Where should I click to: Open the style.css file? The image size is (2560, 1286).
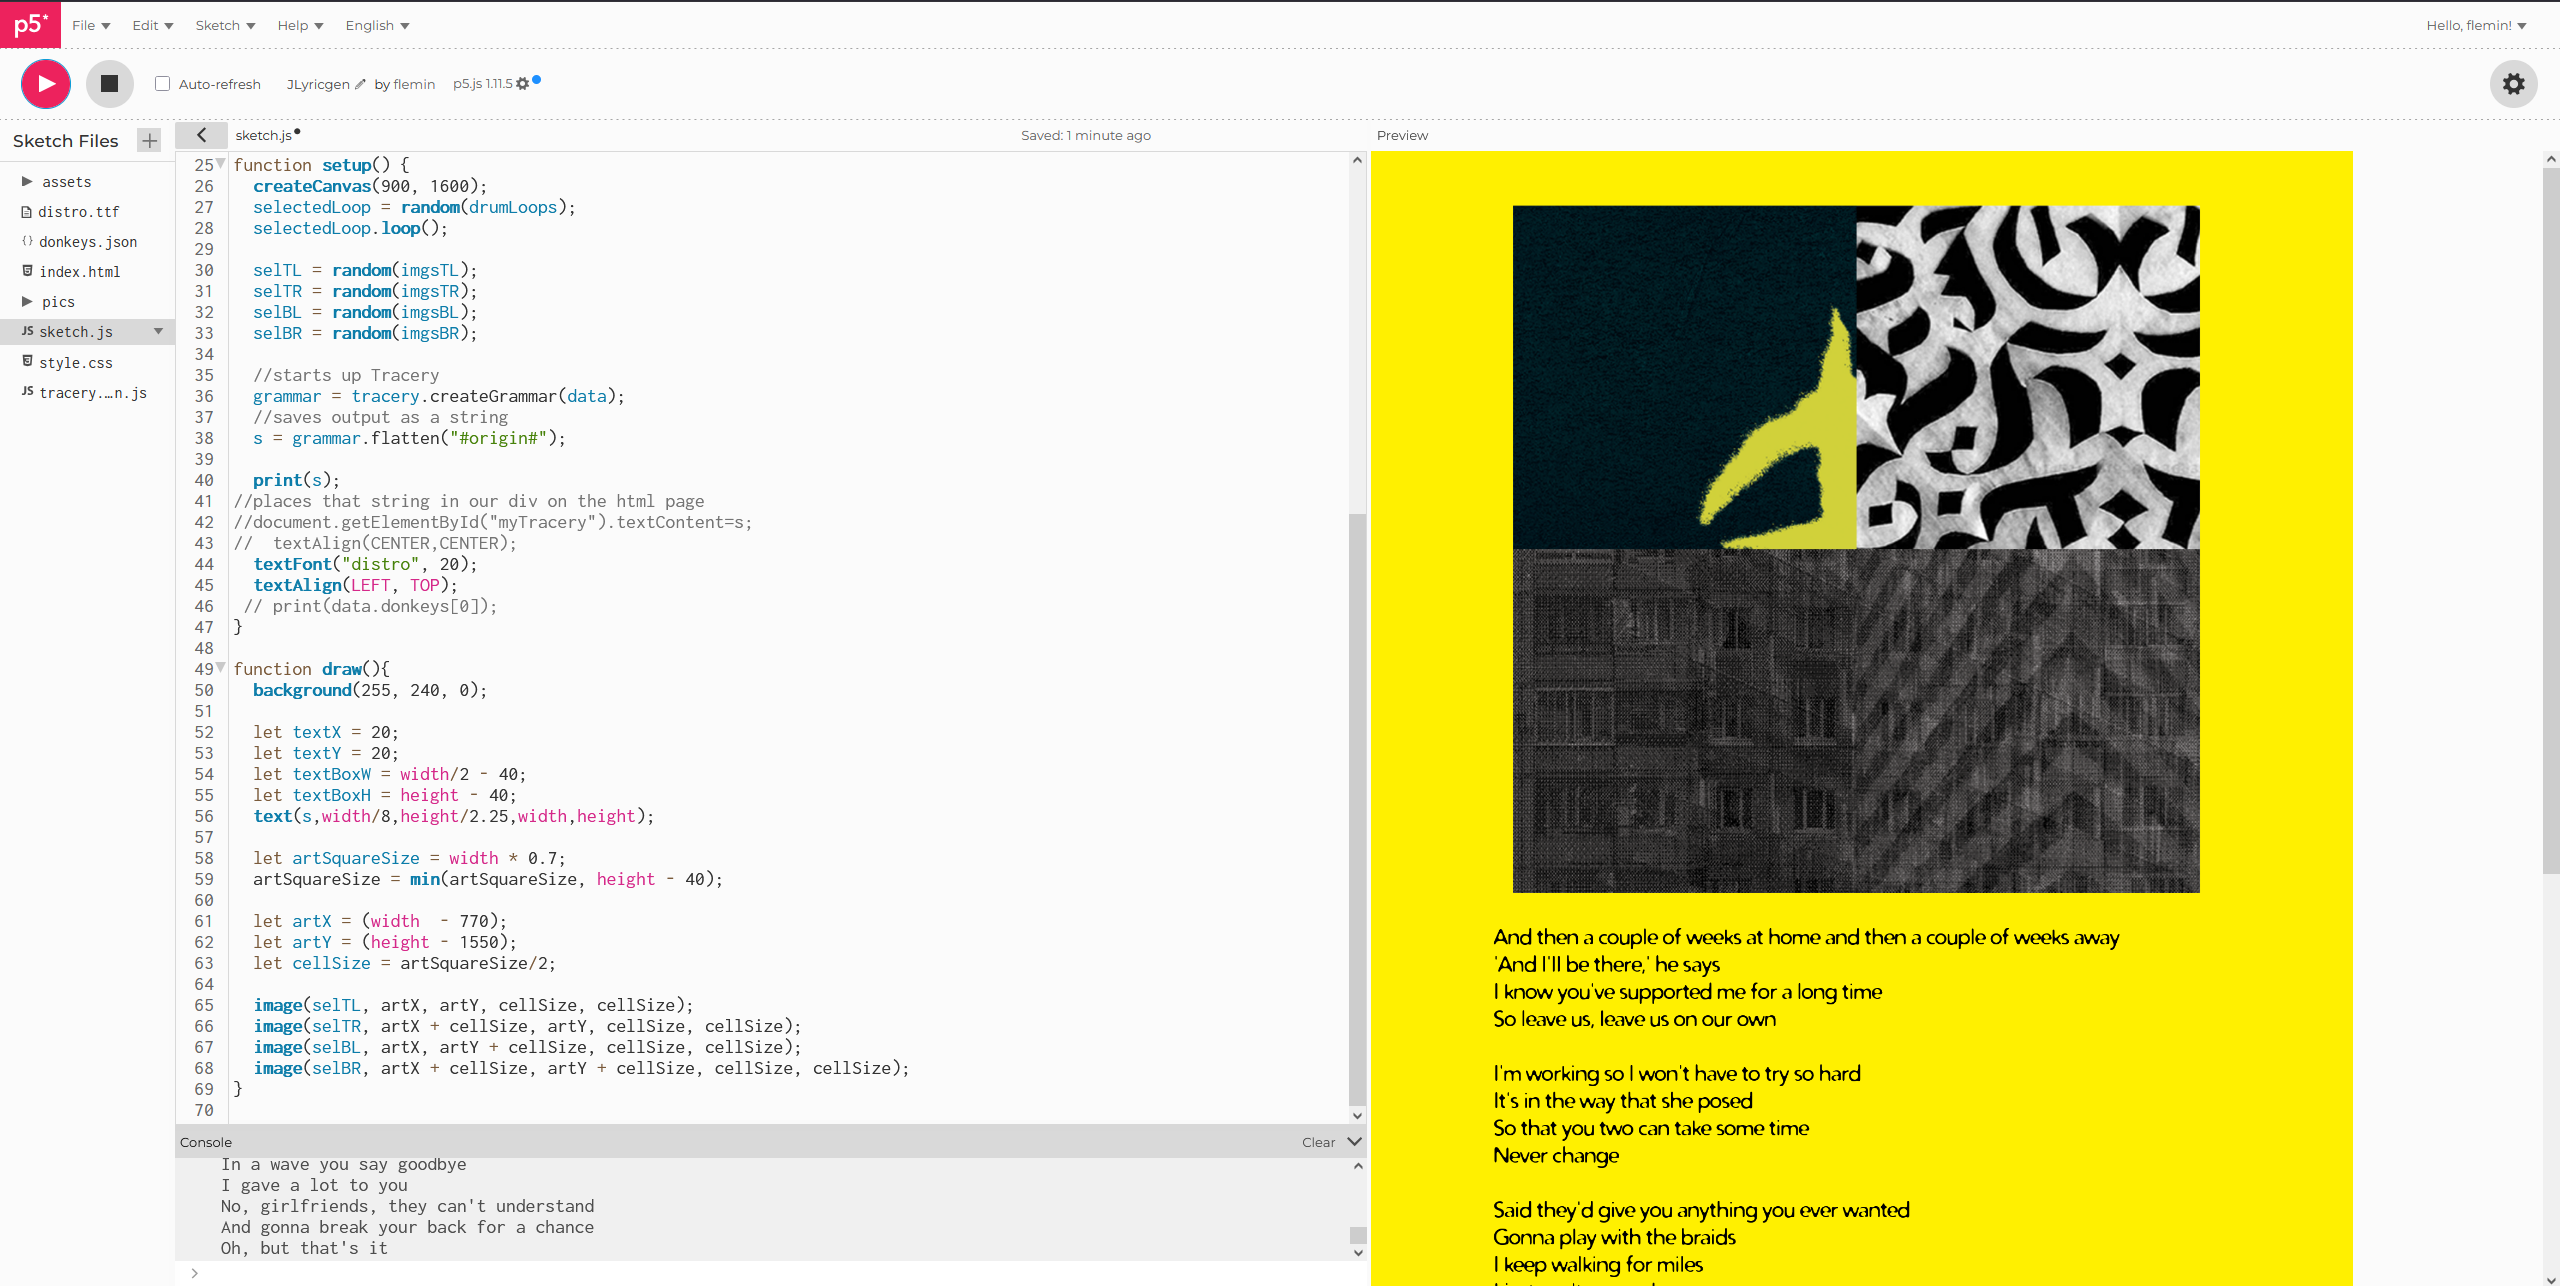[75, 362]
